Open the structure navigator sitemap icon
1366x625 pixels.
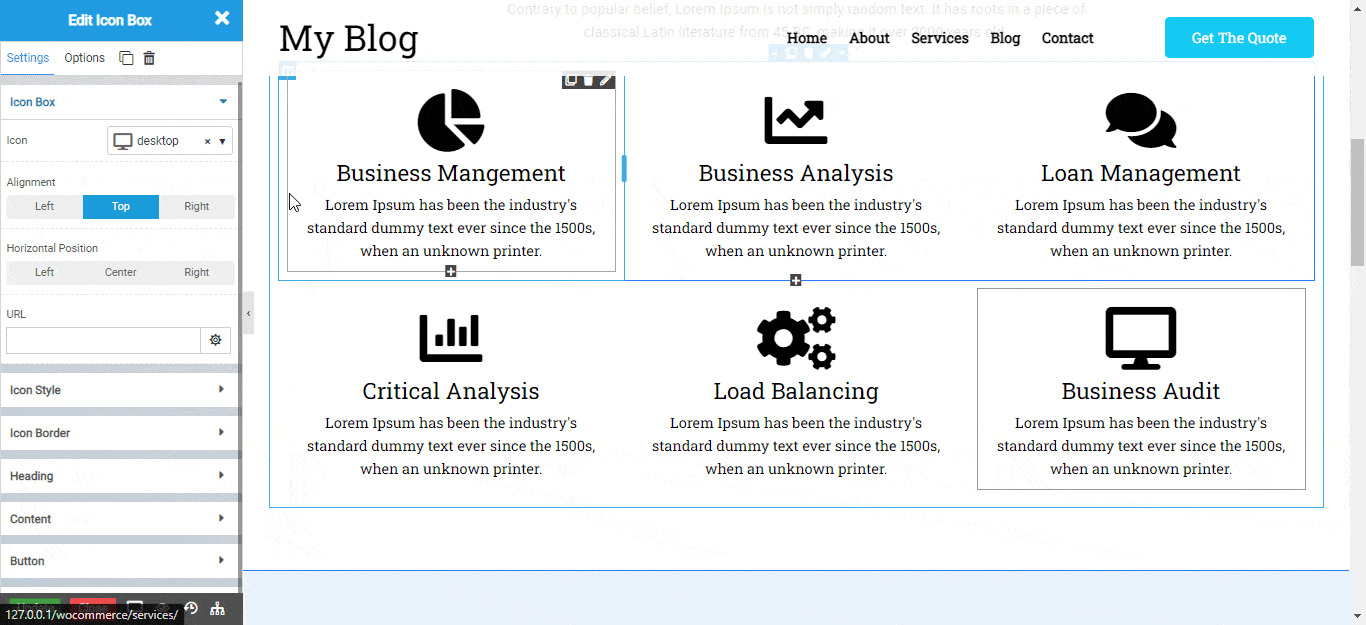coord(217,608)
